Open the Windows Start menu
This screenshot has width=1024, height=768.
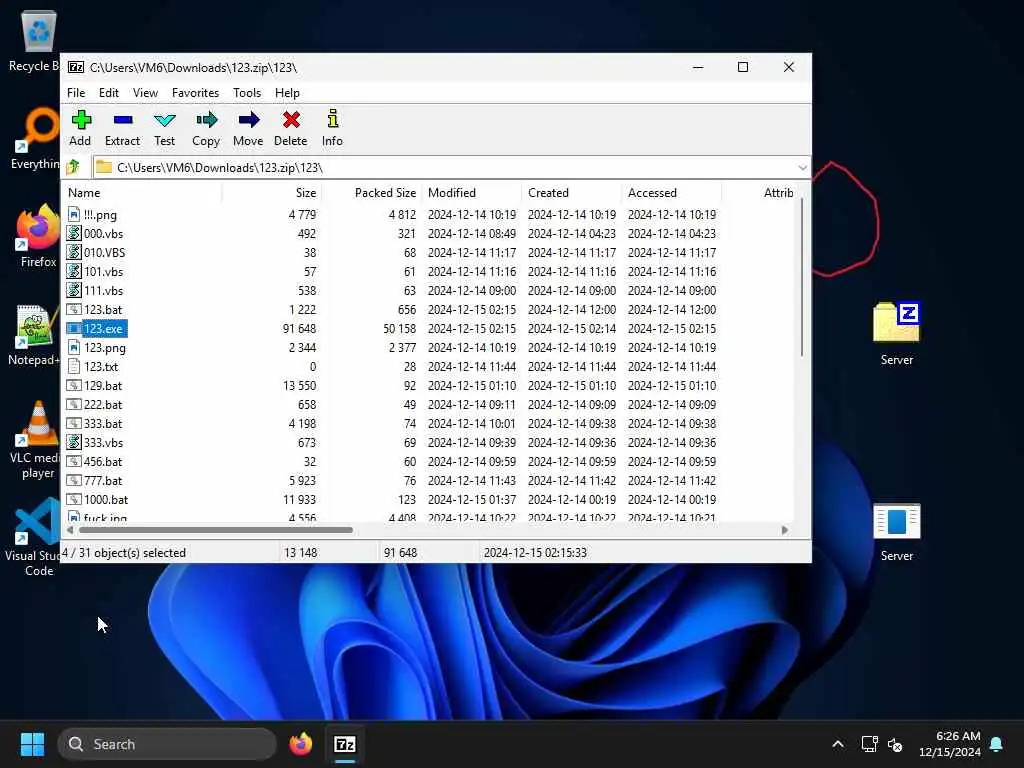pos(32,744)
